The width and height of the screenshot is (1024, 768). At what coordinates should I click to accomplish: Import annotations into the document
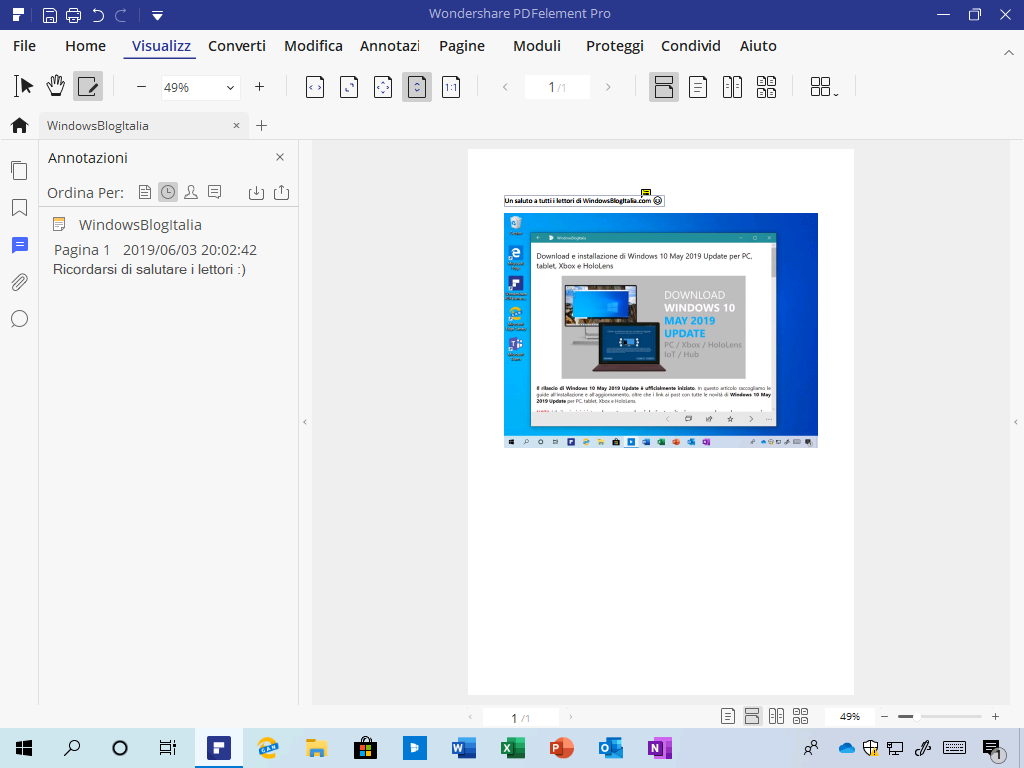point(257,192)
